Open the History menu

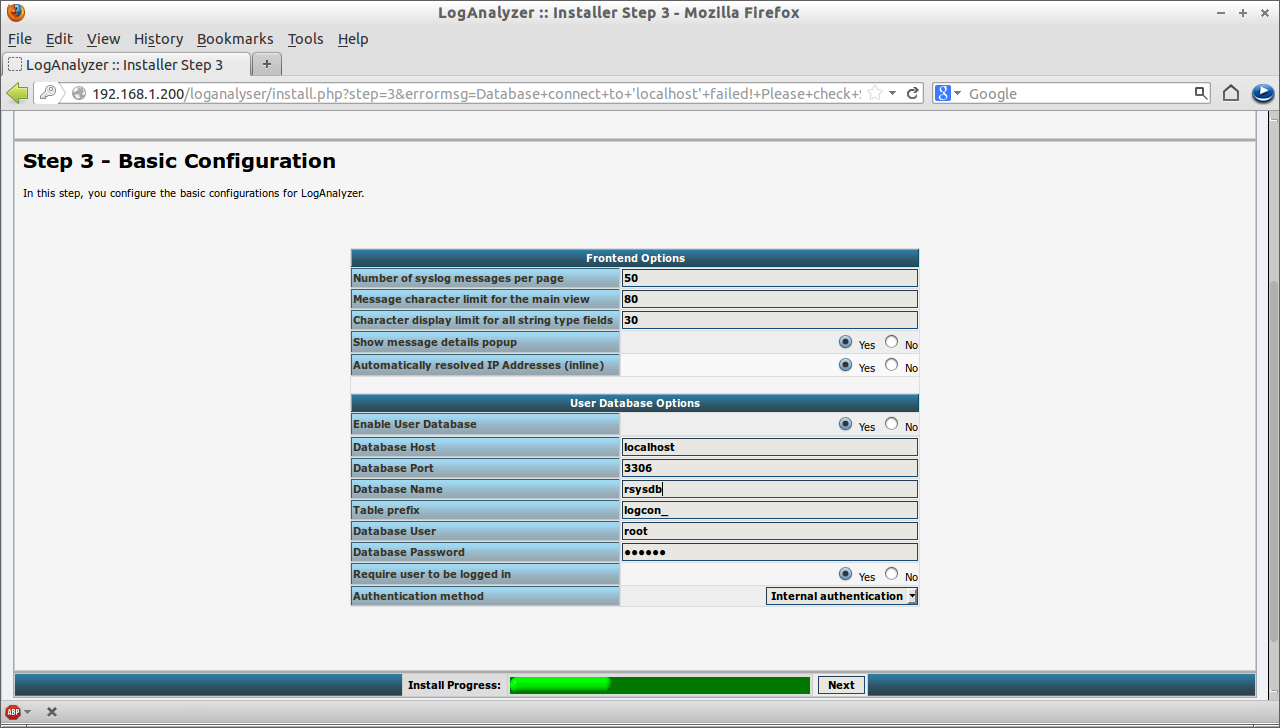point(158,39)
